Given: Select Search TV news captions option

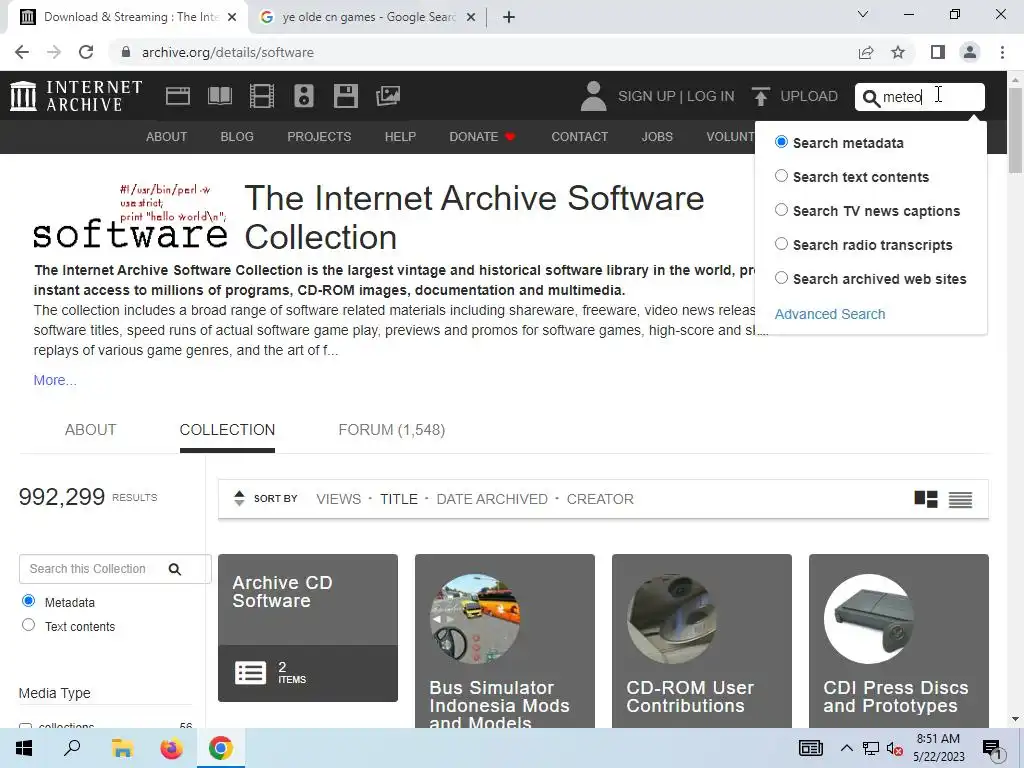Looking at the screenshot, I should pos(781,210).
